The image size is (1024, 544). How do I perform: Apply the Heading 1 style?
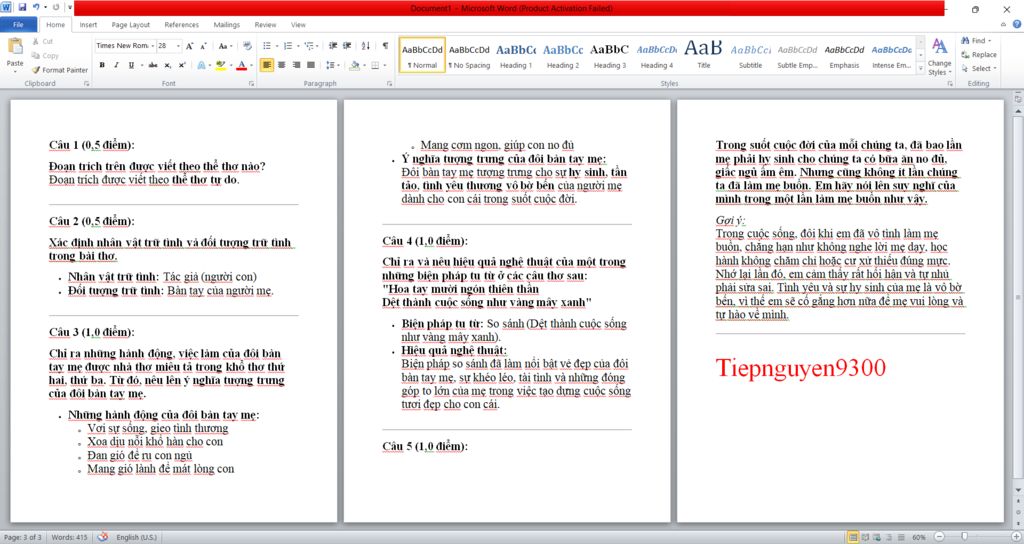click(x=516, y=55)
